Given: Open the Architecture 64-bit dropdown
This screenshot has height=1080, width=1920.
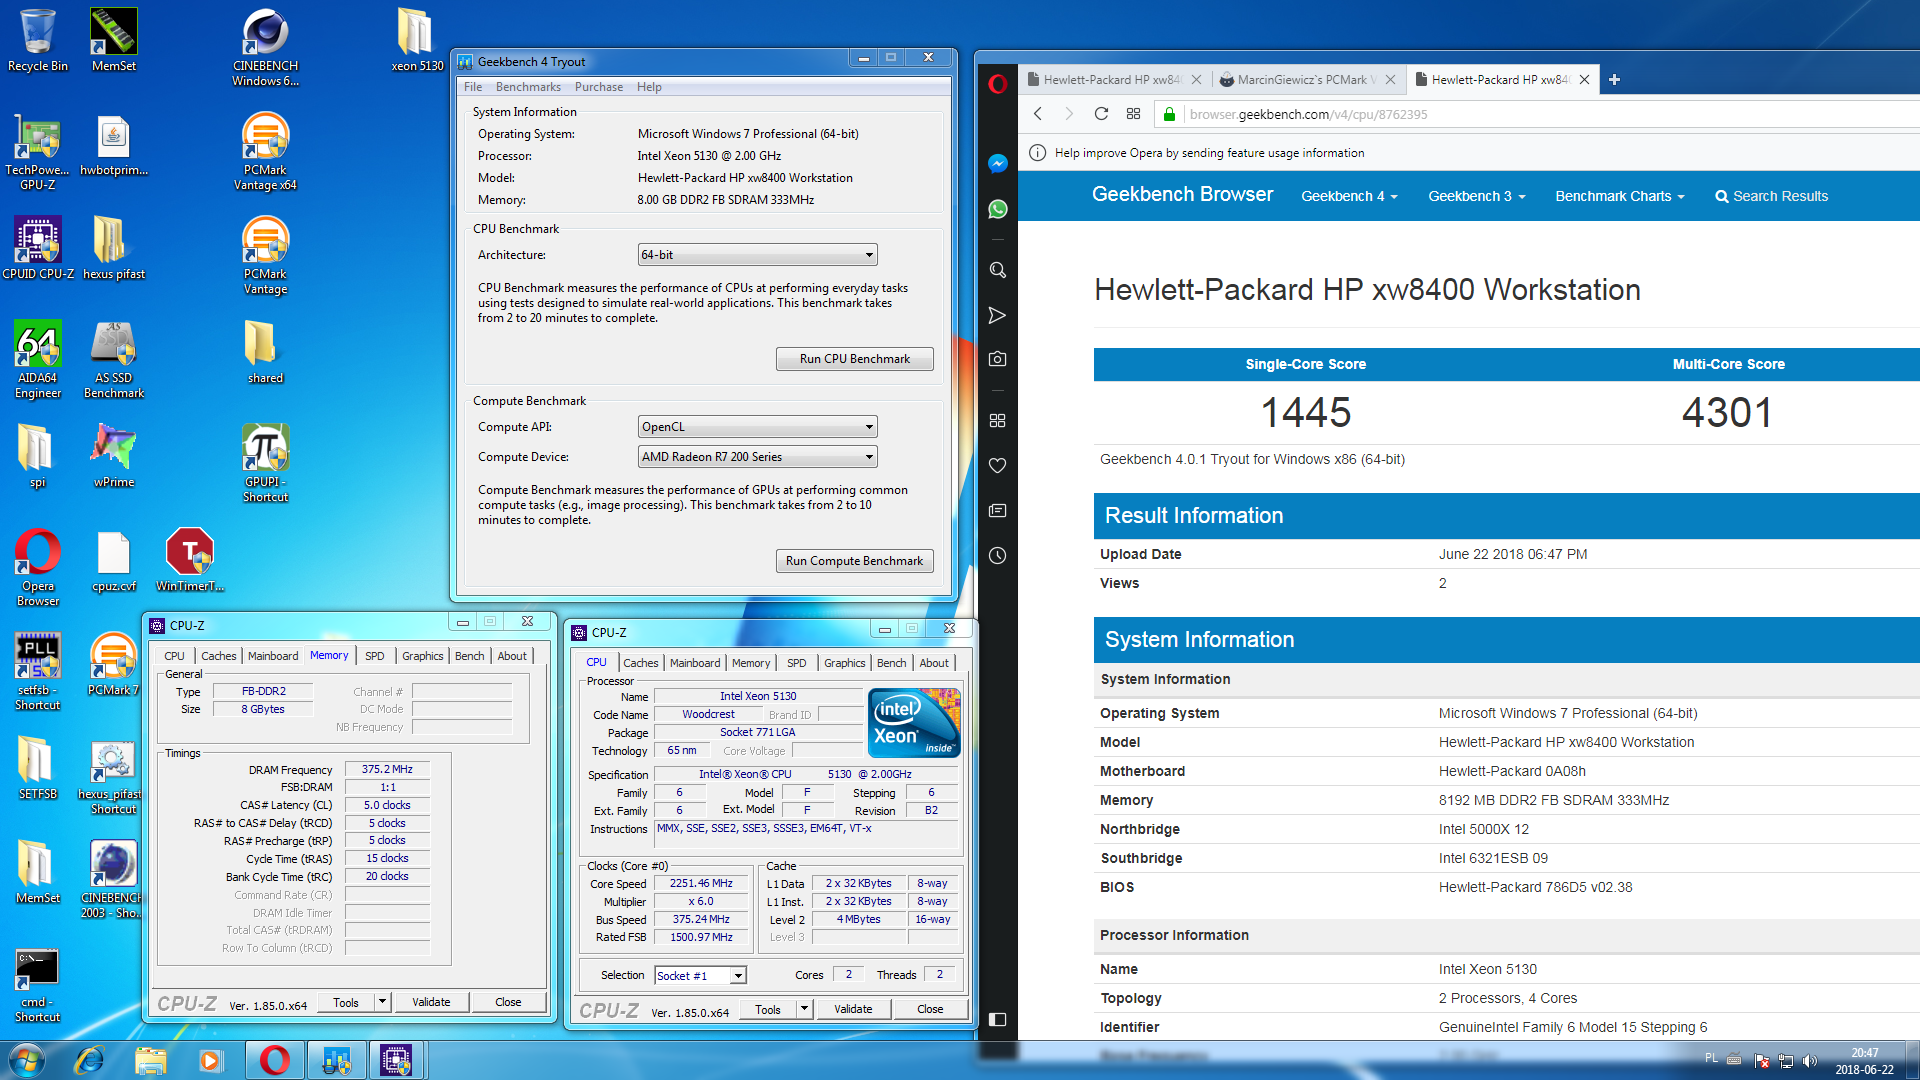Looking at the screenshot, I should (757, 255).
